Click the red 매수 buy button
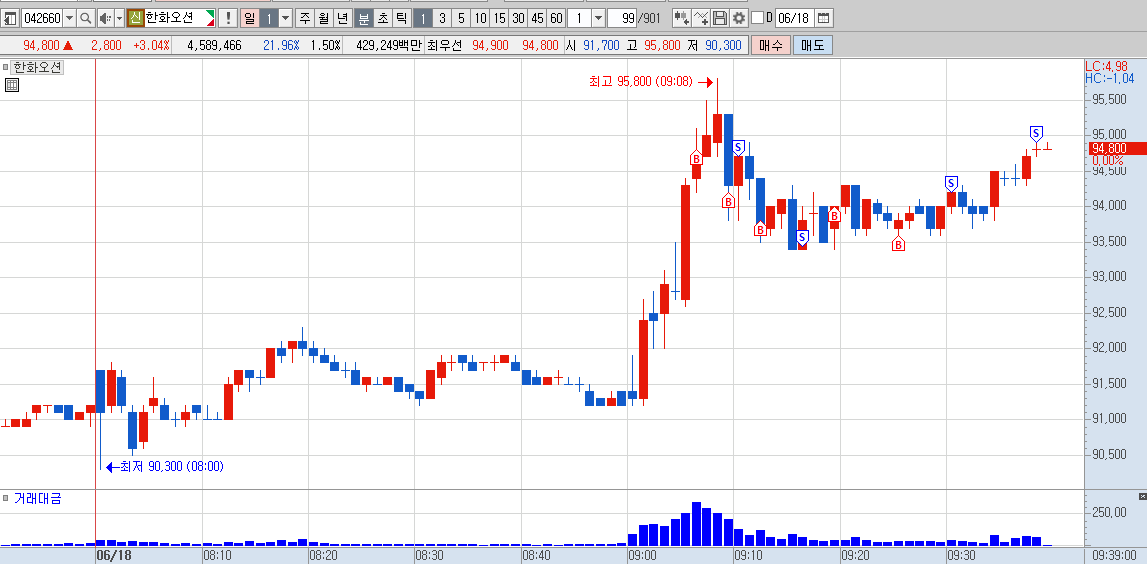The height and width of the screenshot is (564, 1147). [770, 45]
